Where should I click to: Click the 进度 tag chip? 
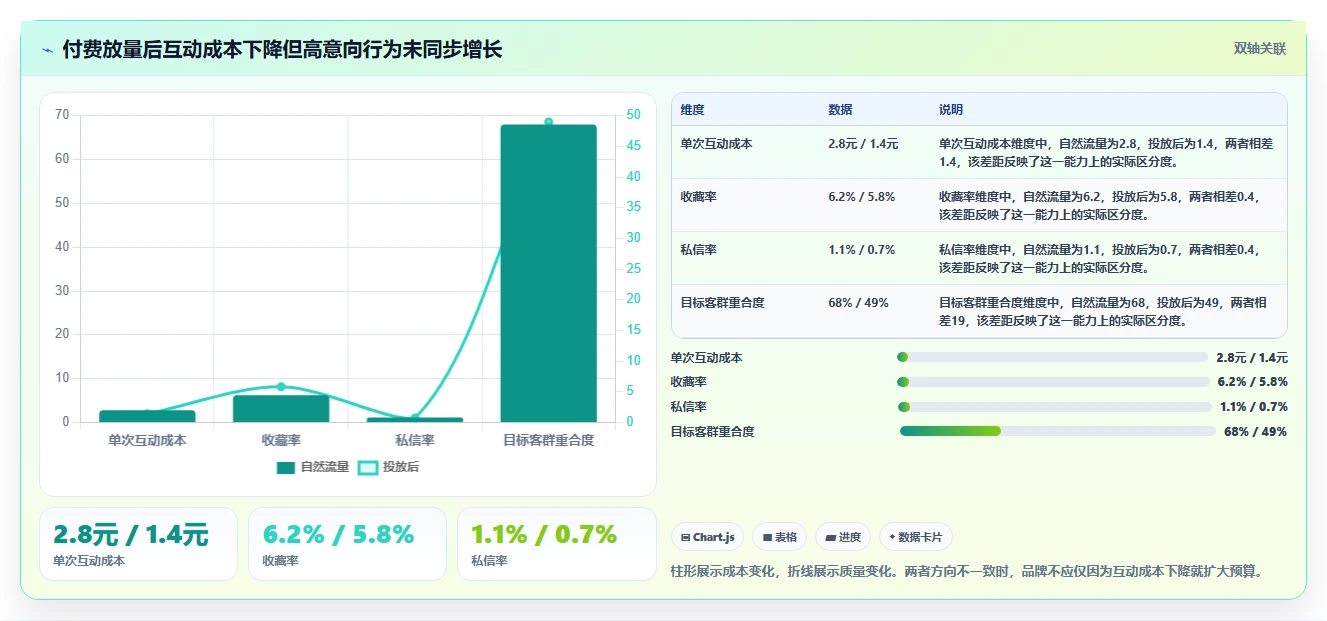[843, 537]
